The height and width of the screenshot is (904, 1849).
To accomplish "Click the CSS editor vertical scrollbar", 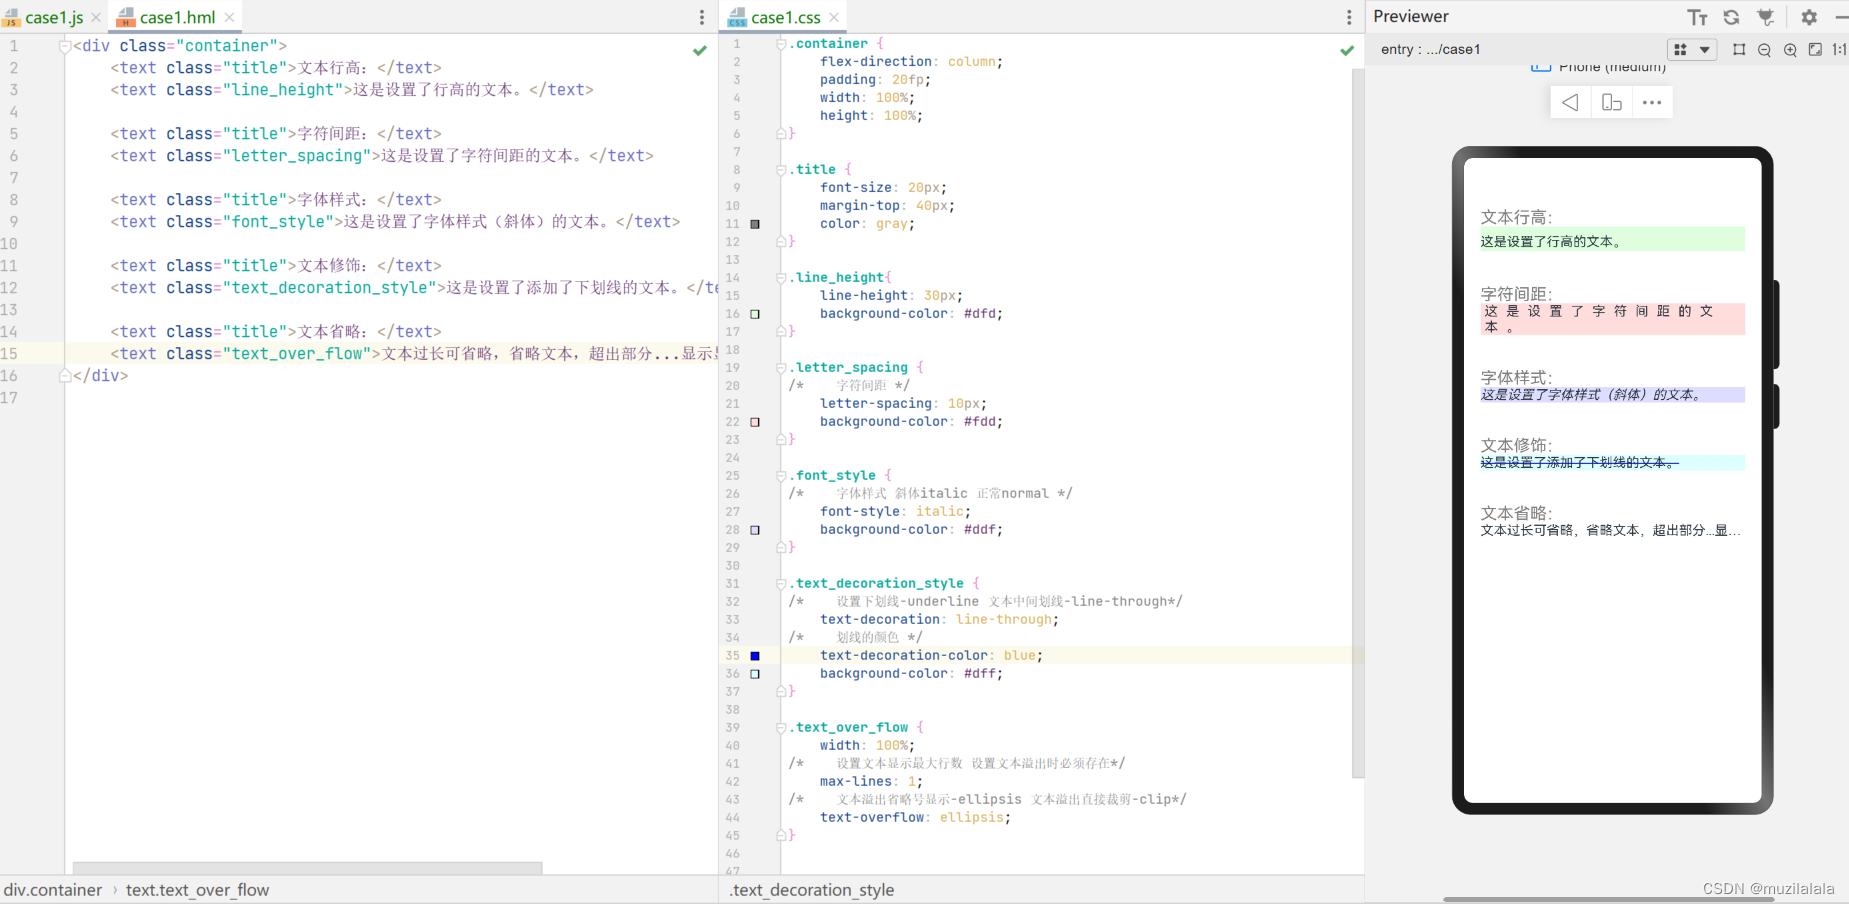I will [x=1358, y=423].
